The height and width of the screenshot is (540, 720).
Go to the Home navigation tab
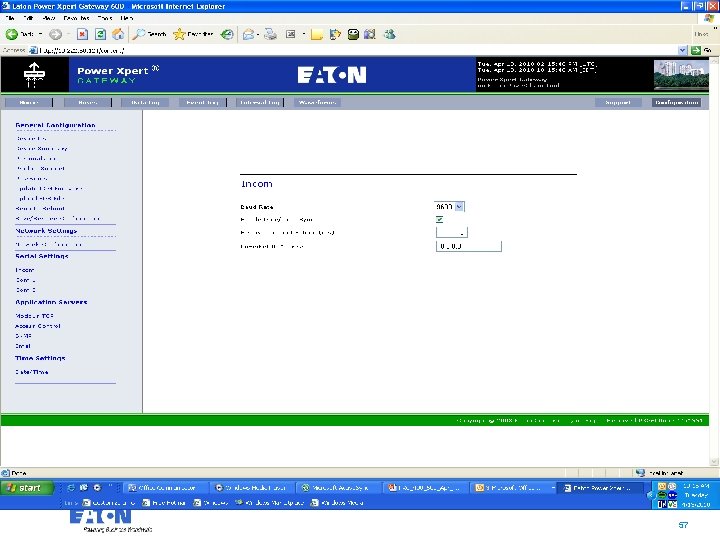[28, 102]
